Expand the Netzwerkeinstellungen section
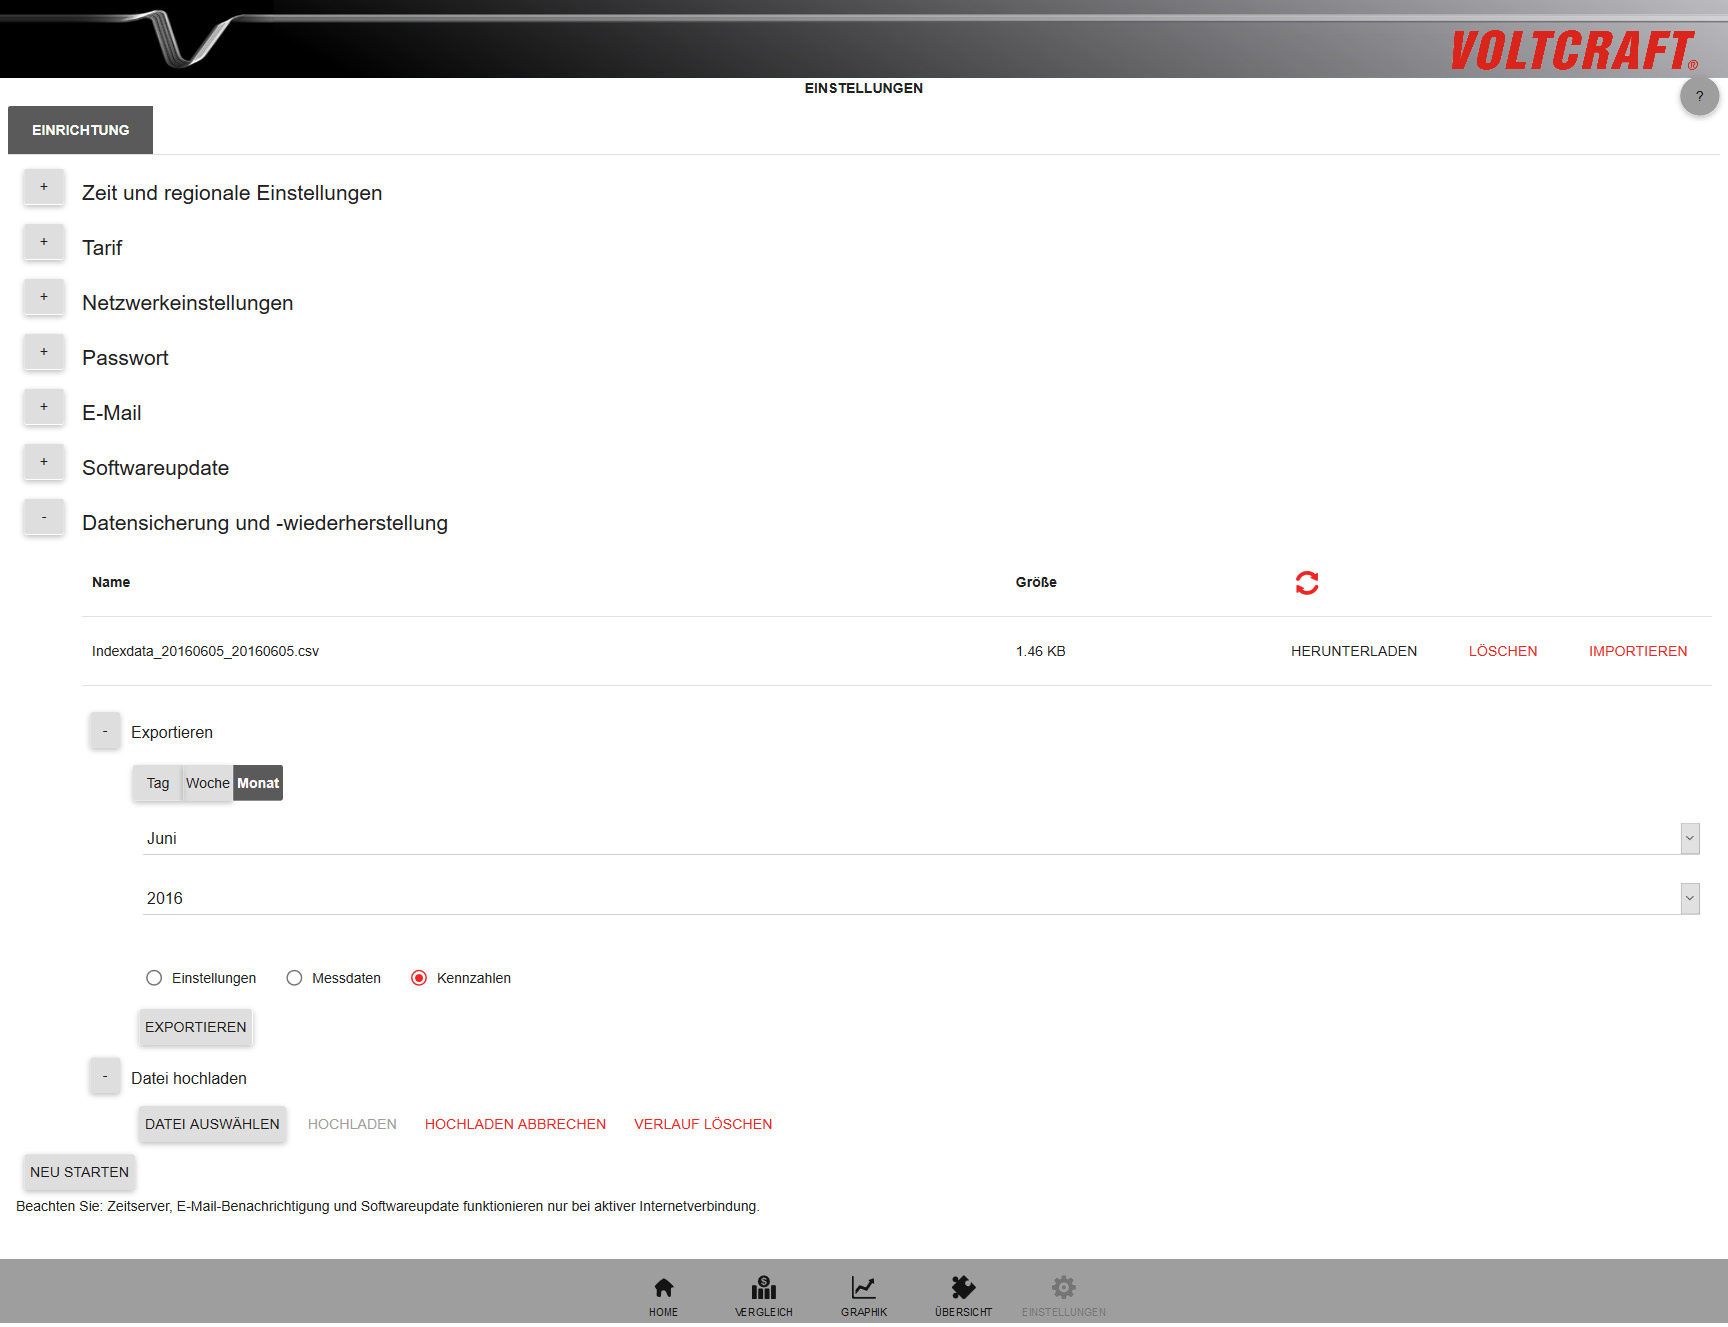The height and width of the screenshot is (1327, 1728). click(x=44, y=297)
